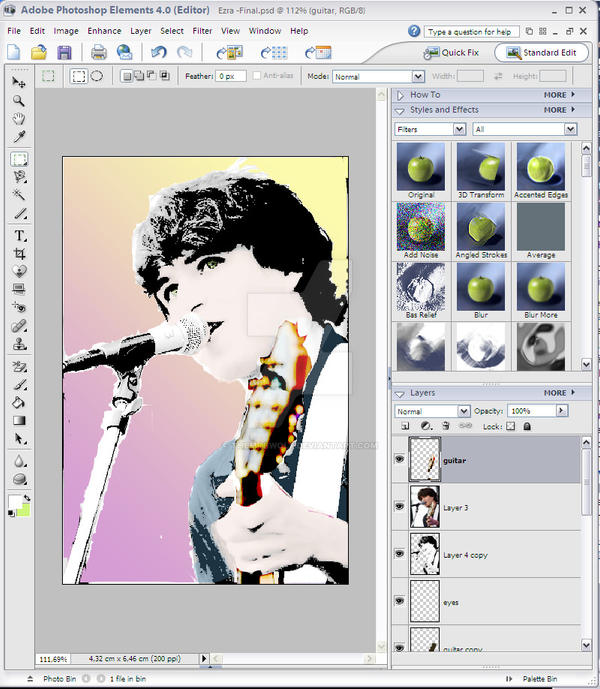Click the Redo arrow icon
The height and width of the screenshot is (689, 600).
[185, 53]
